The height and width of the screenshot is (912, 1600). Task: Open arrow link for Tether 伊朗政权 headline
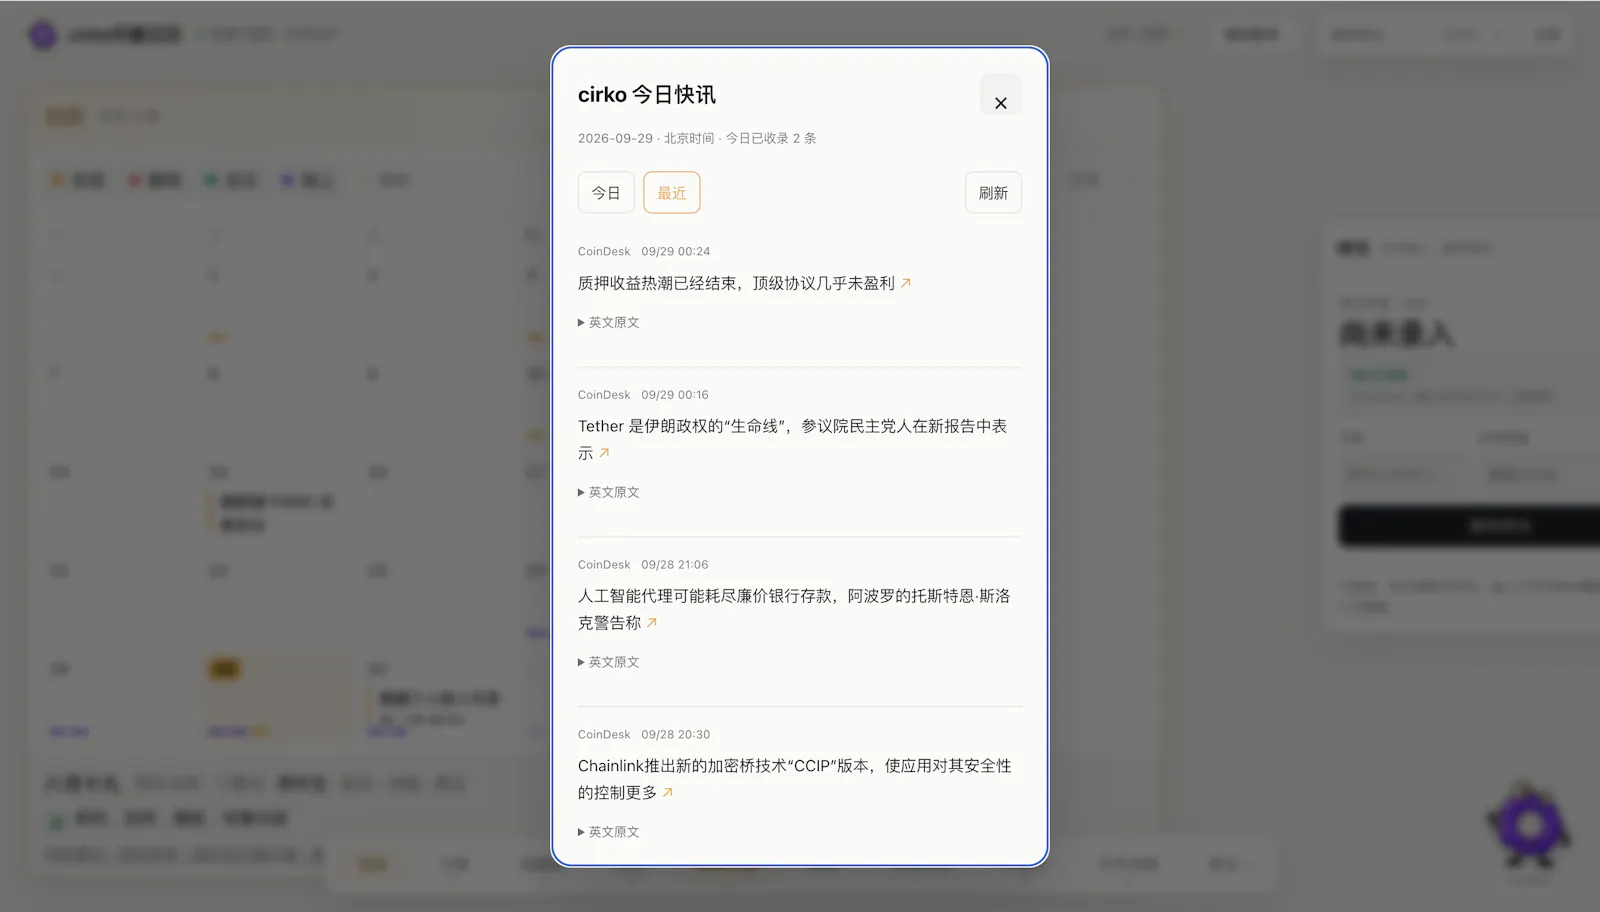coord(604,454)
